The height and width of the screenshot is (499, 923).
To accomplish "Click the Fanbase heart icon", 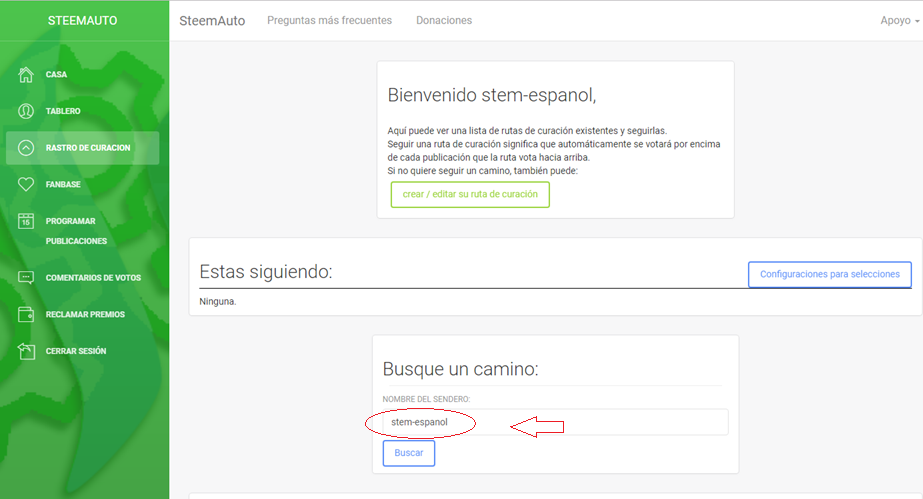I will (26, 184).
